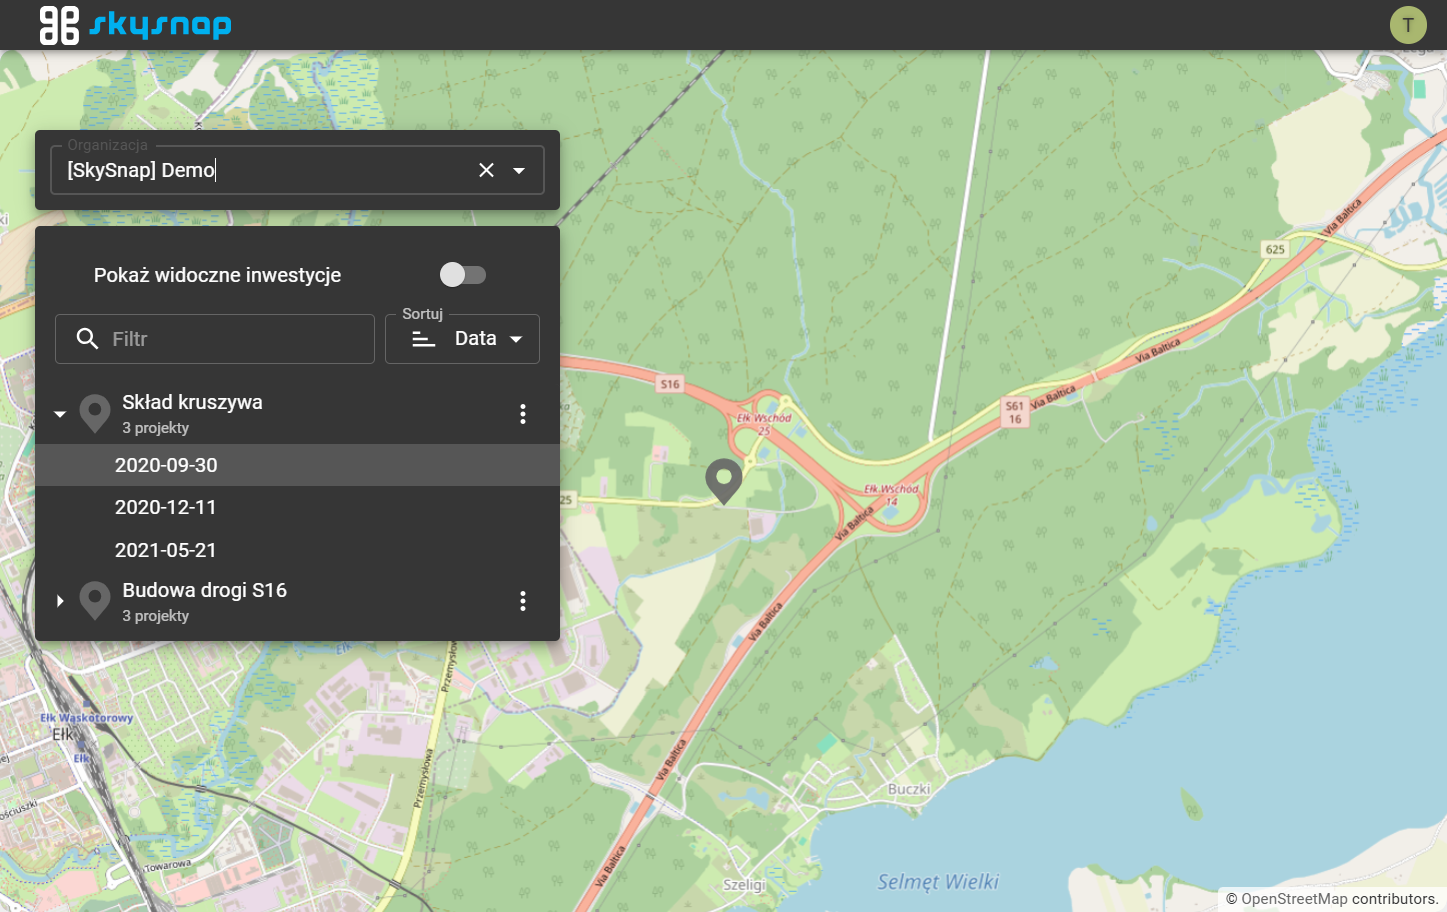Click the search magnifier icon
The height and width of the screenshot is (912, 1447).
coord(88,339)
